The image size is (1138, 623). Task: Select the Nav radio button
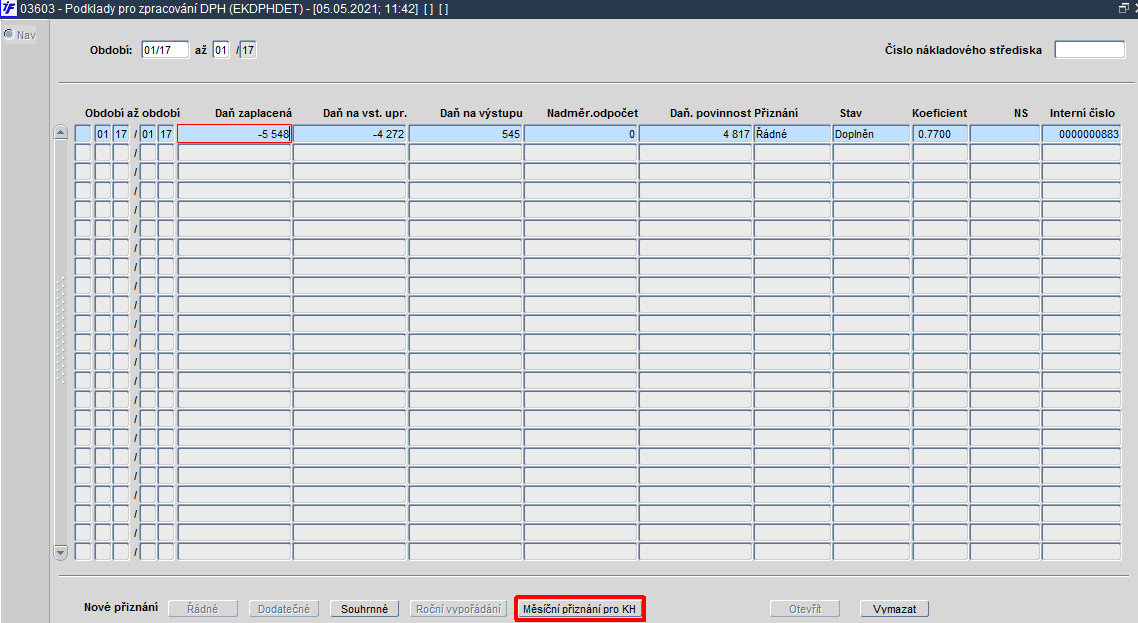click(x=9, y=34)
